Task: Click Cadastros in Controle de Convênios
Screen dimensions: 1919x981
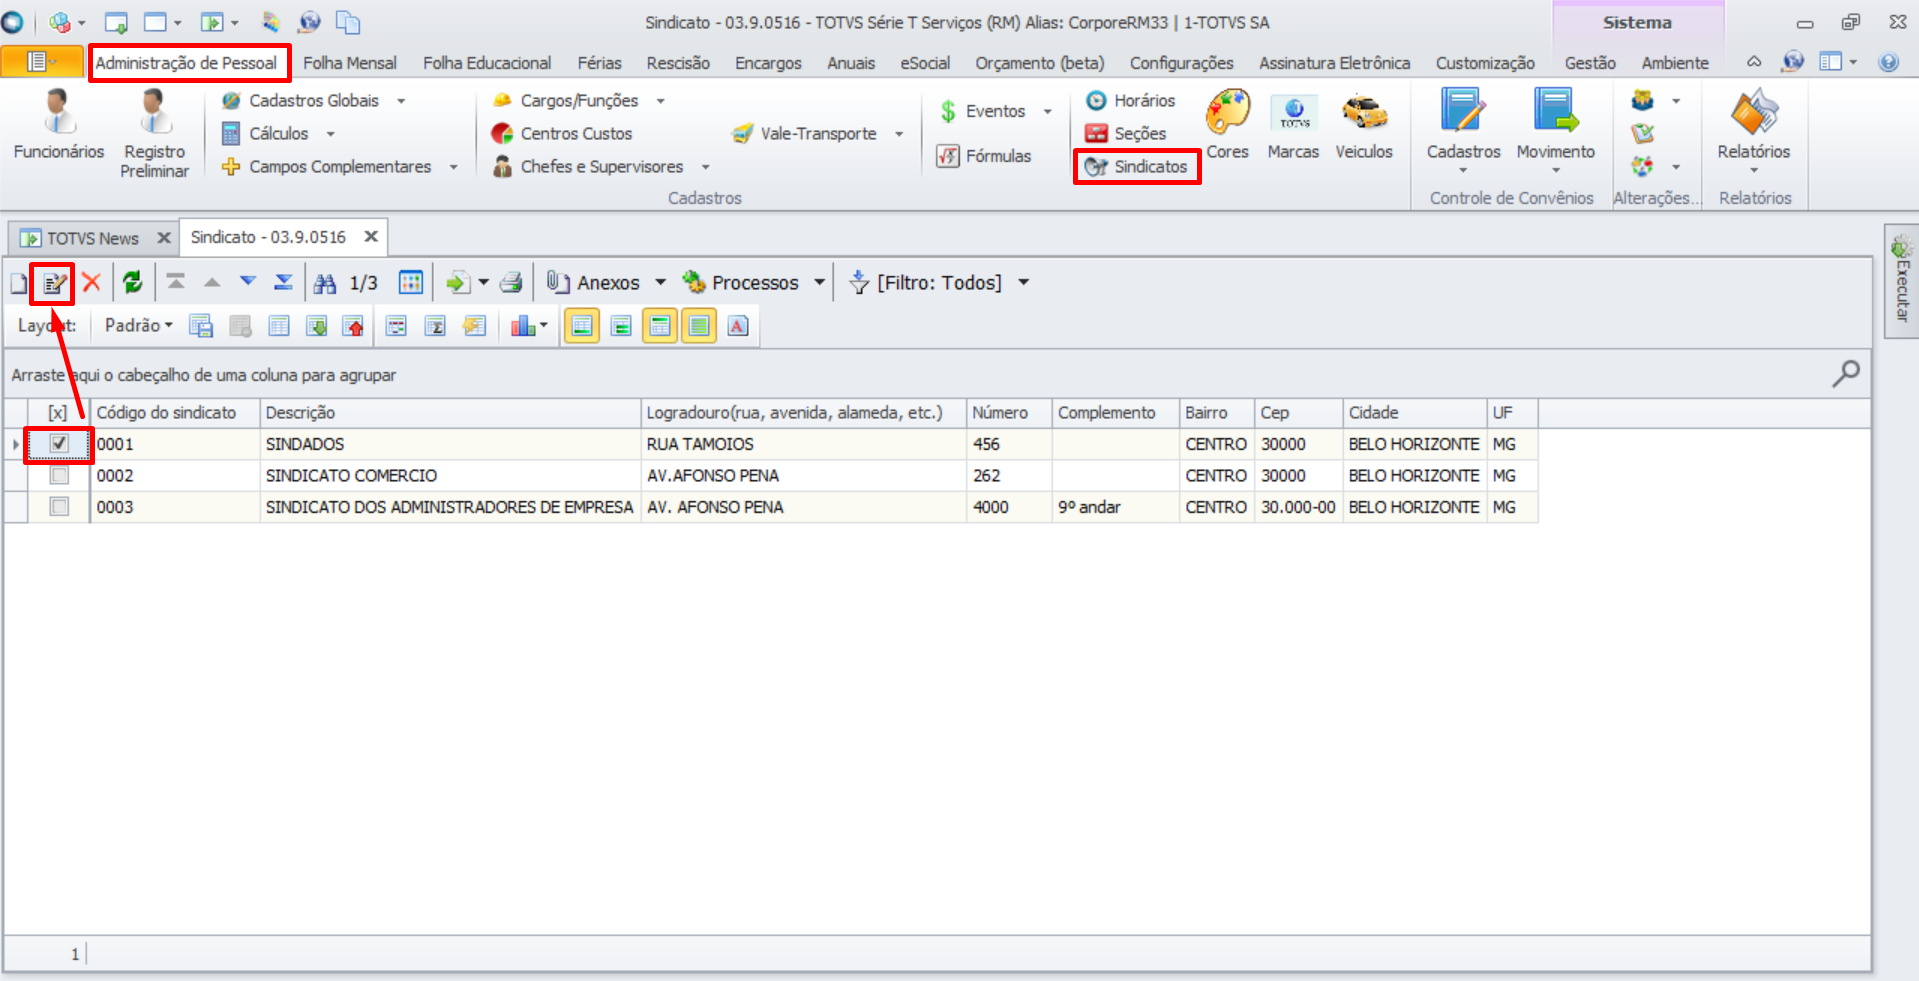Action: 1463,130
